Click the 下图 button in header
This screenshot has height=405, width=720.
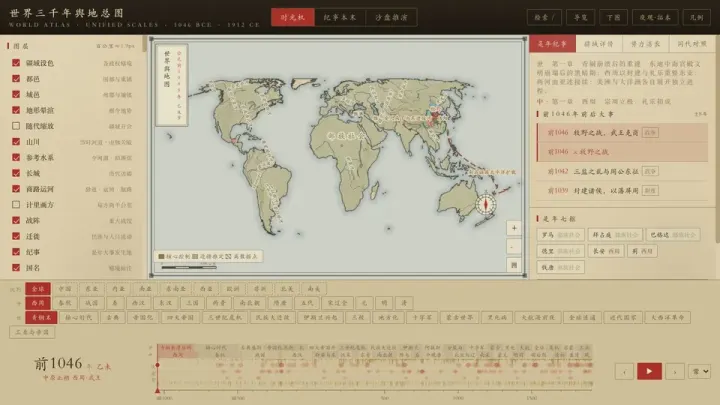coord(613,17)
